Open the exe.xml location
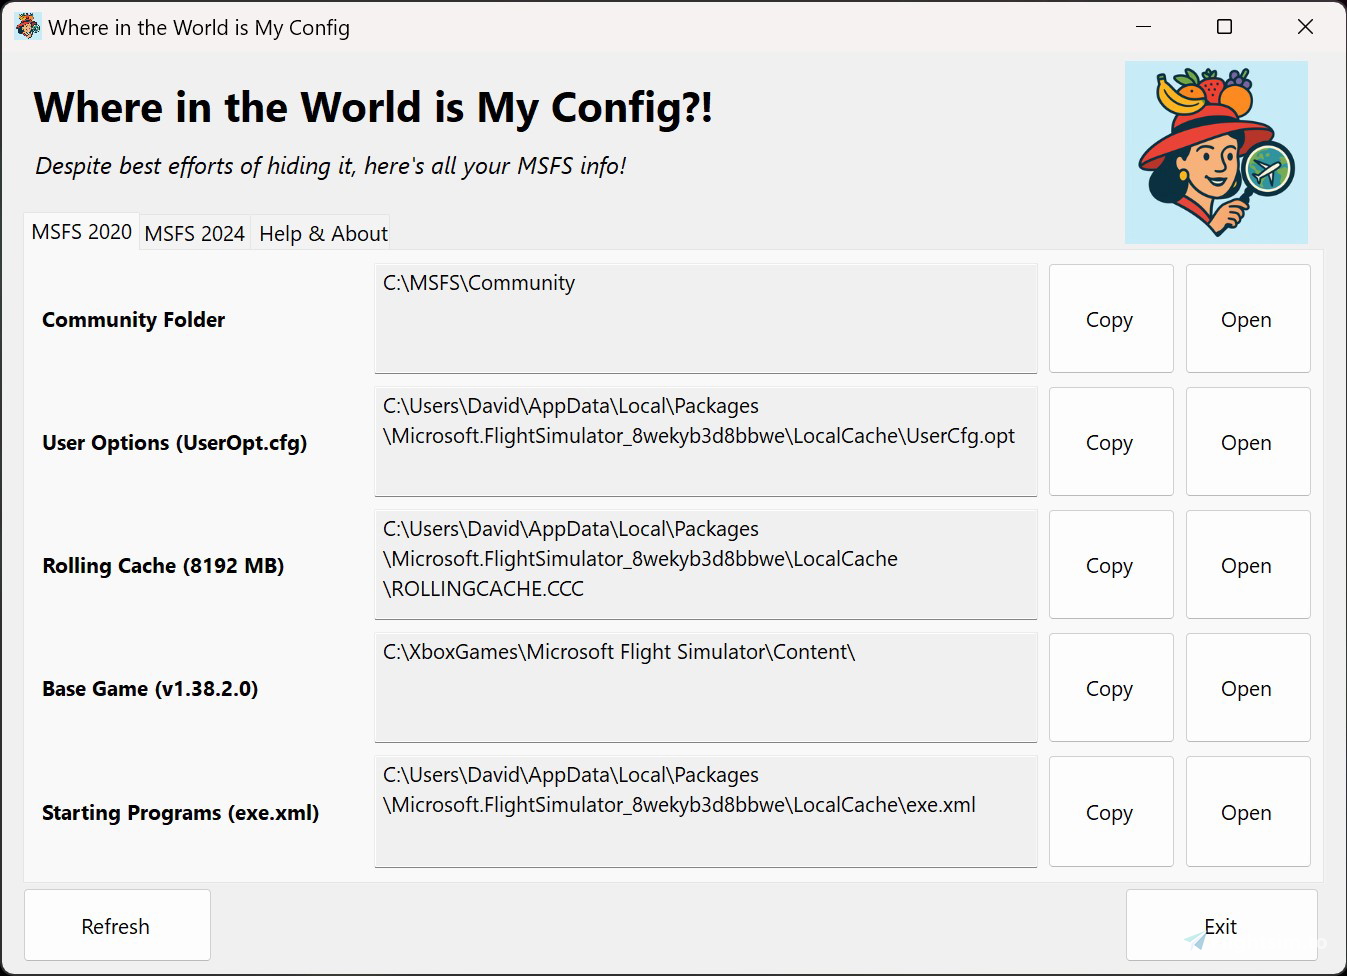 tap(1247, 812)
